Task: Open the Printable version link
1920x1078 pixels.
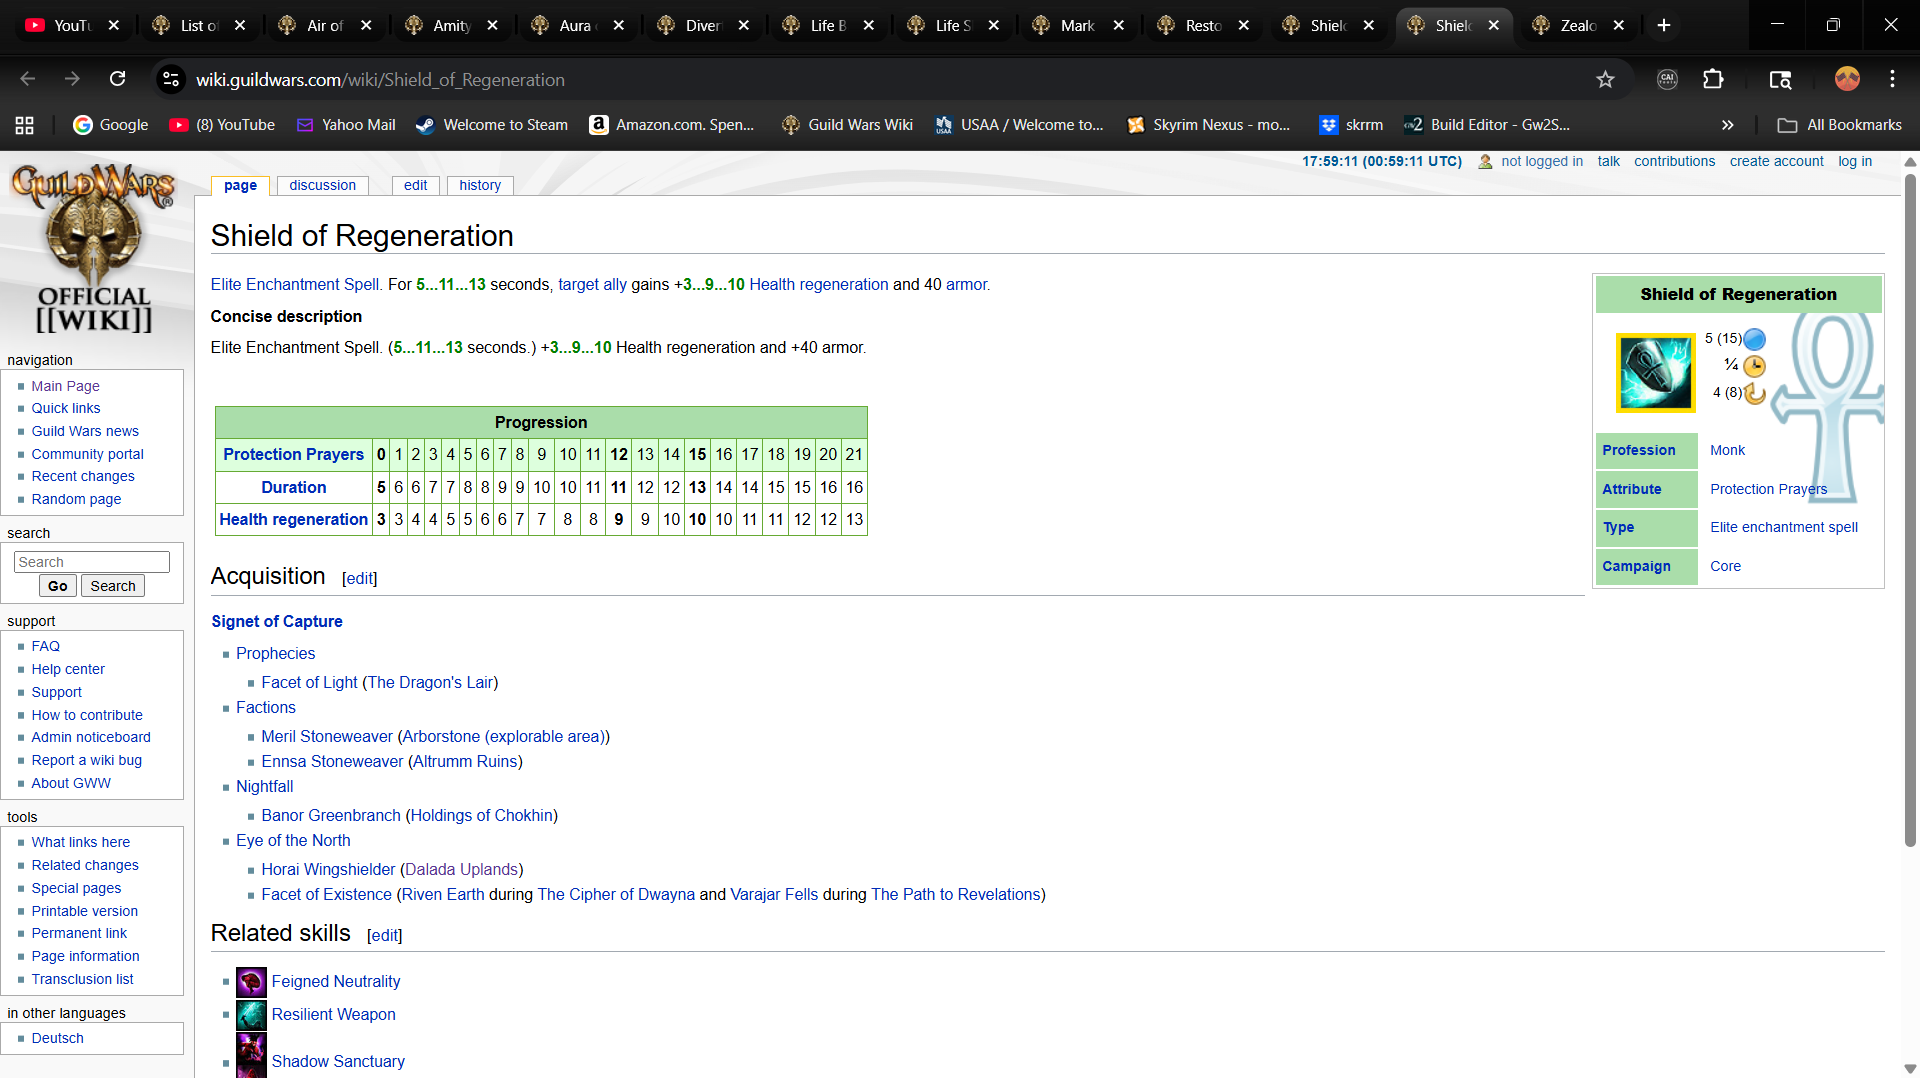Action: (84, 911)
